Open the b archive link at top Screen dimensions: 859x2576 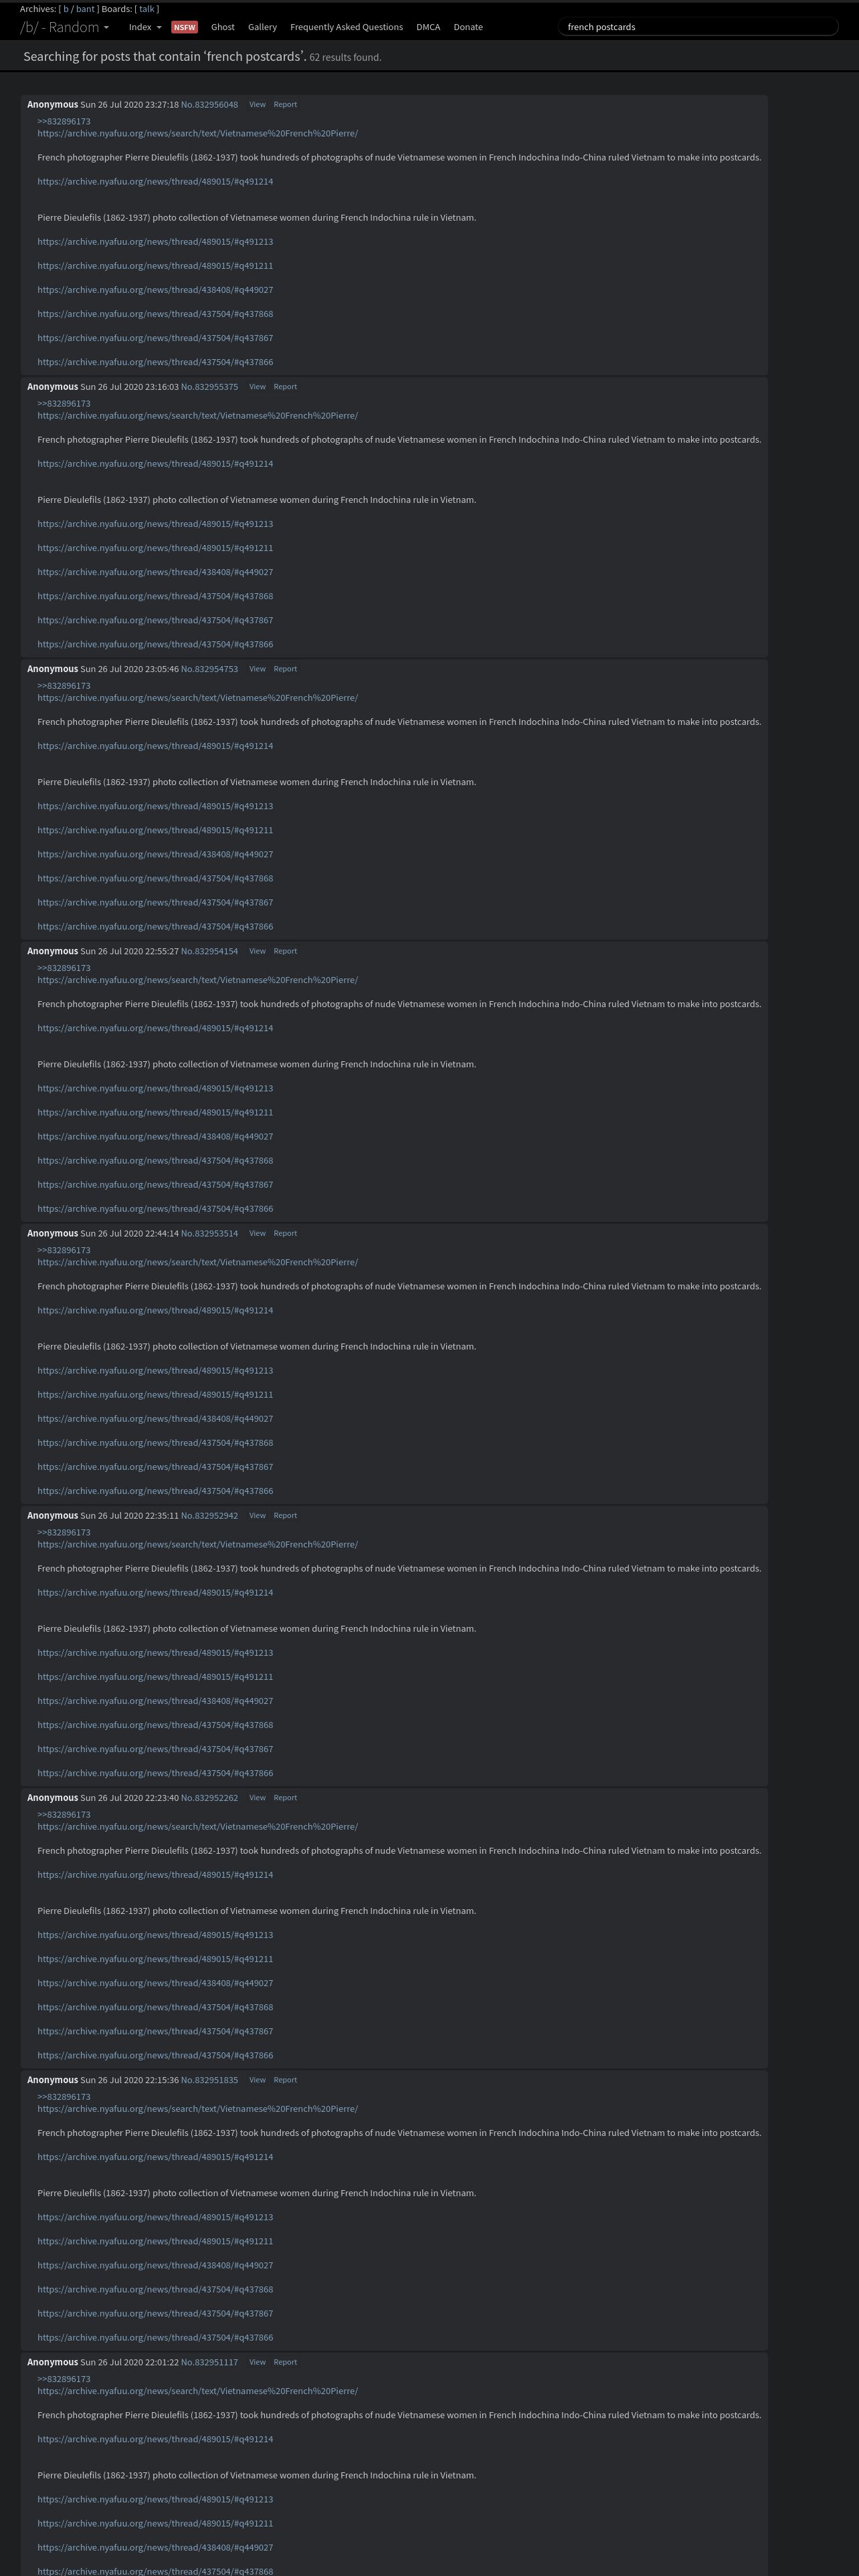point(66,9)
